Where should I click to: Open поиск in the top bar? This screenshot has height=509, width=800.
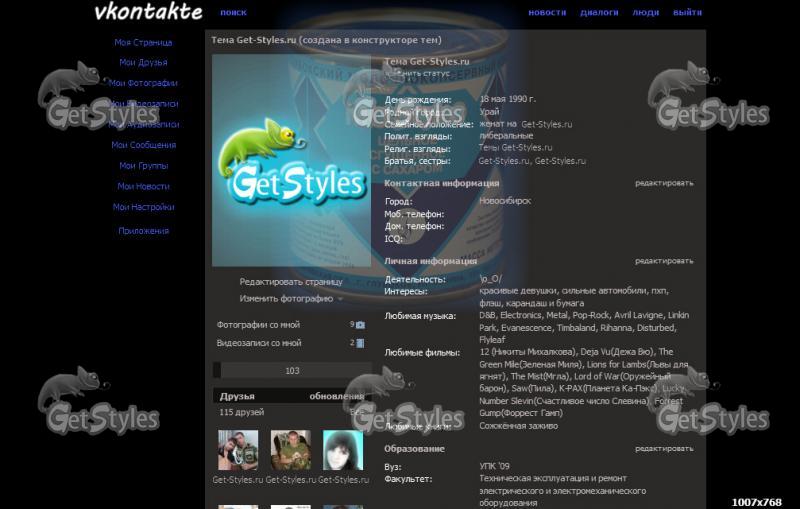coord(233,13)
